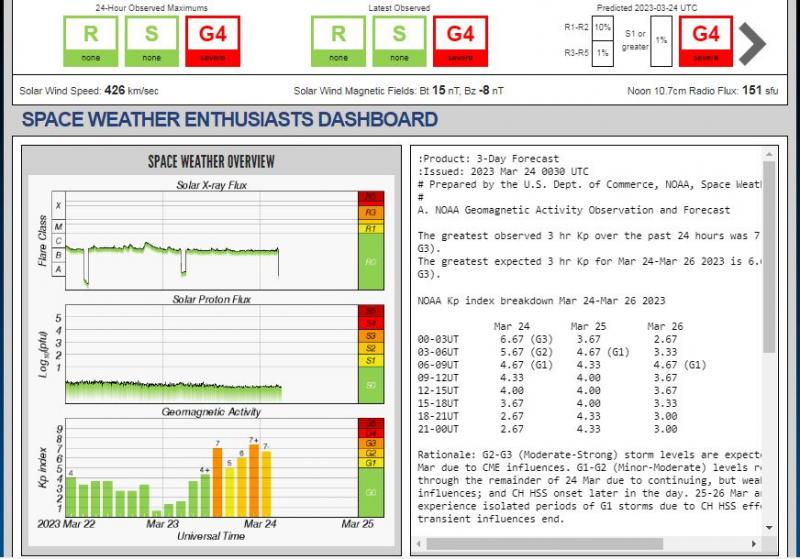Click the Space Weather Enthusiasts Dashboard heading
Image resolution: width=800 pixels, height=559 pixels.
coord(230,120)
